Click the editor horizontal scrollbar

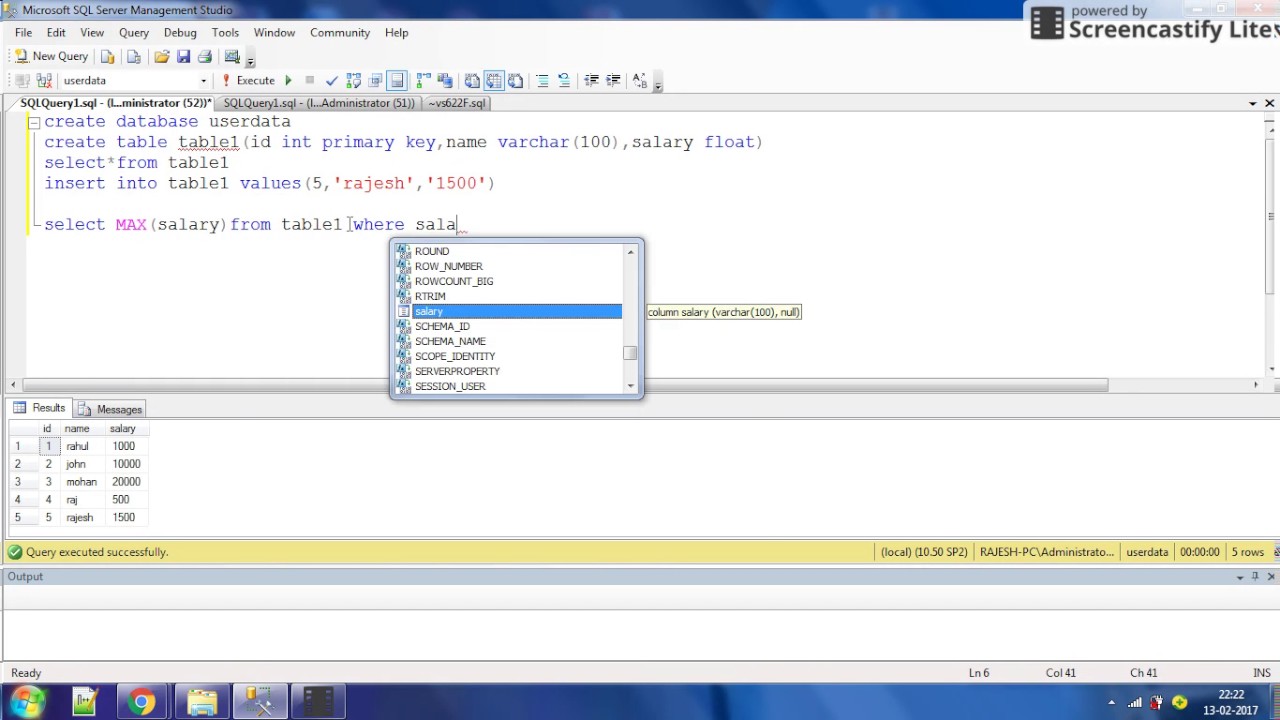(565, 385)
